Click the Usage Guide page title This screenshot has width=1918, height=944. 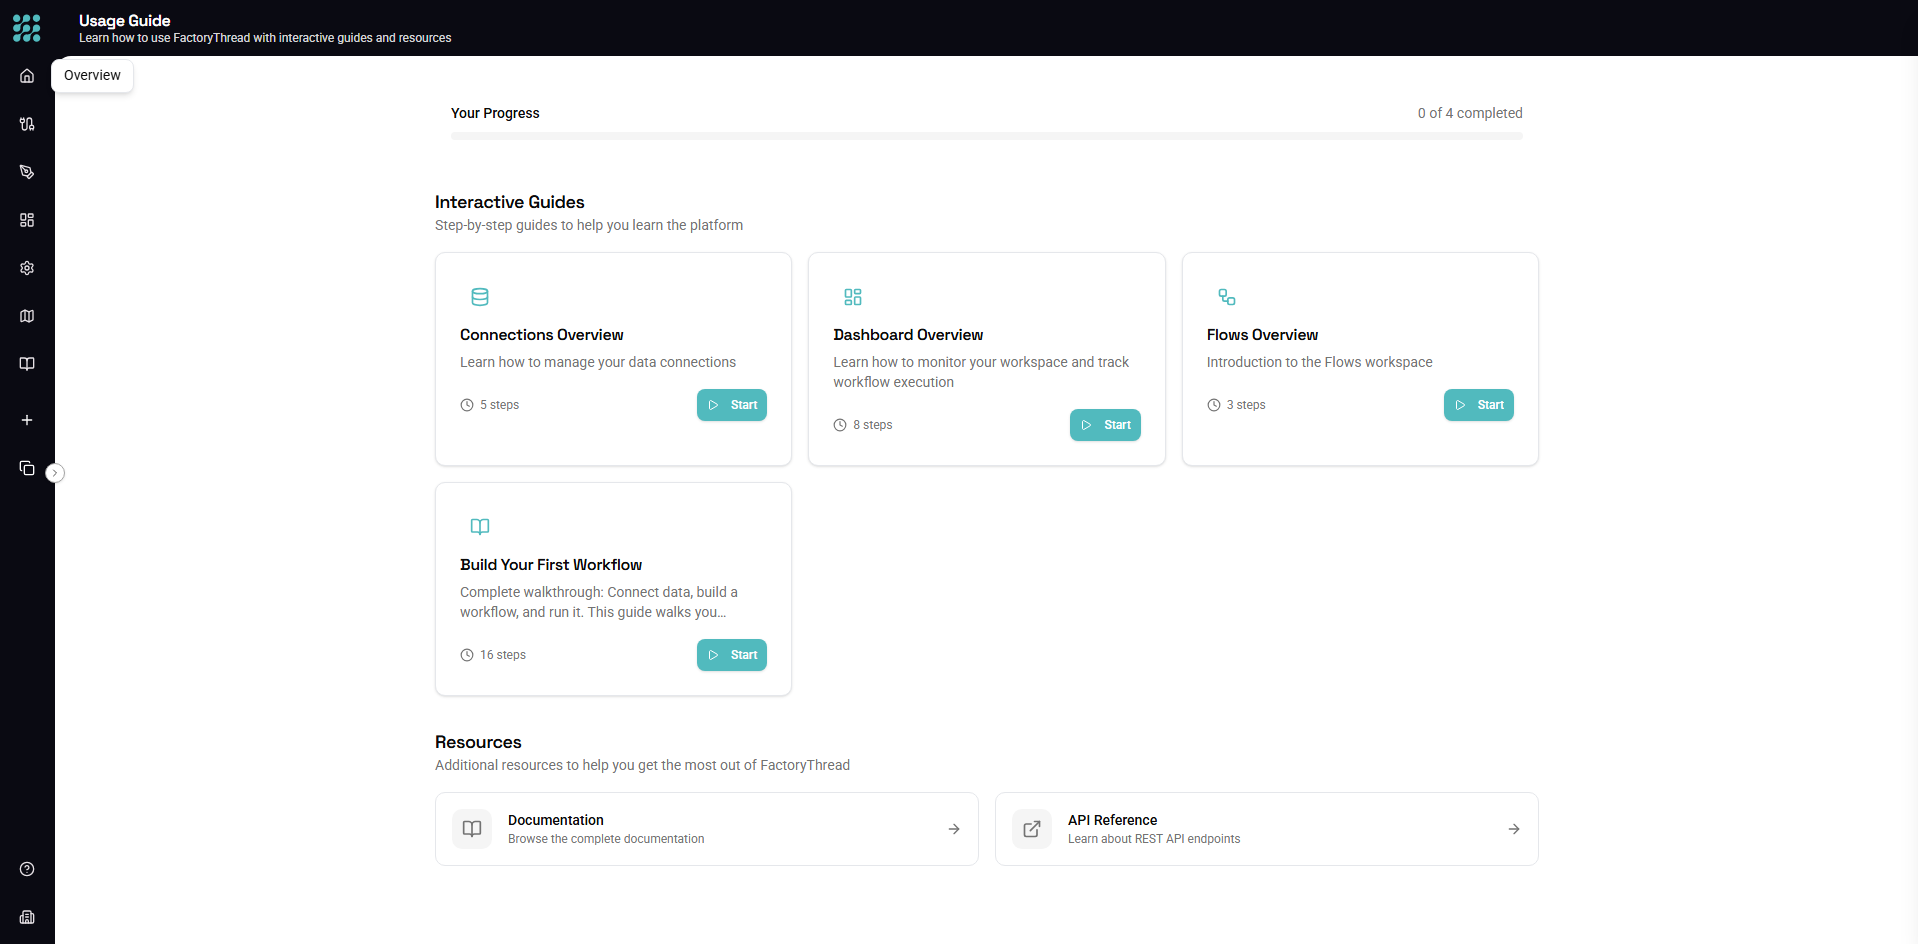click(125, 21)
